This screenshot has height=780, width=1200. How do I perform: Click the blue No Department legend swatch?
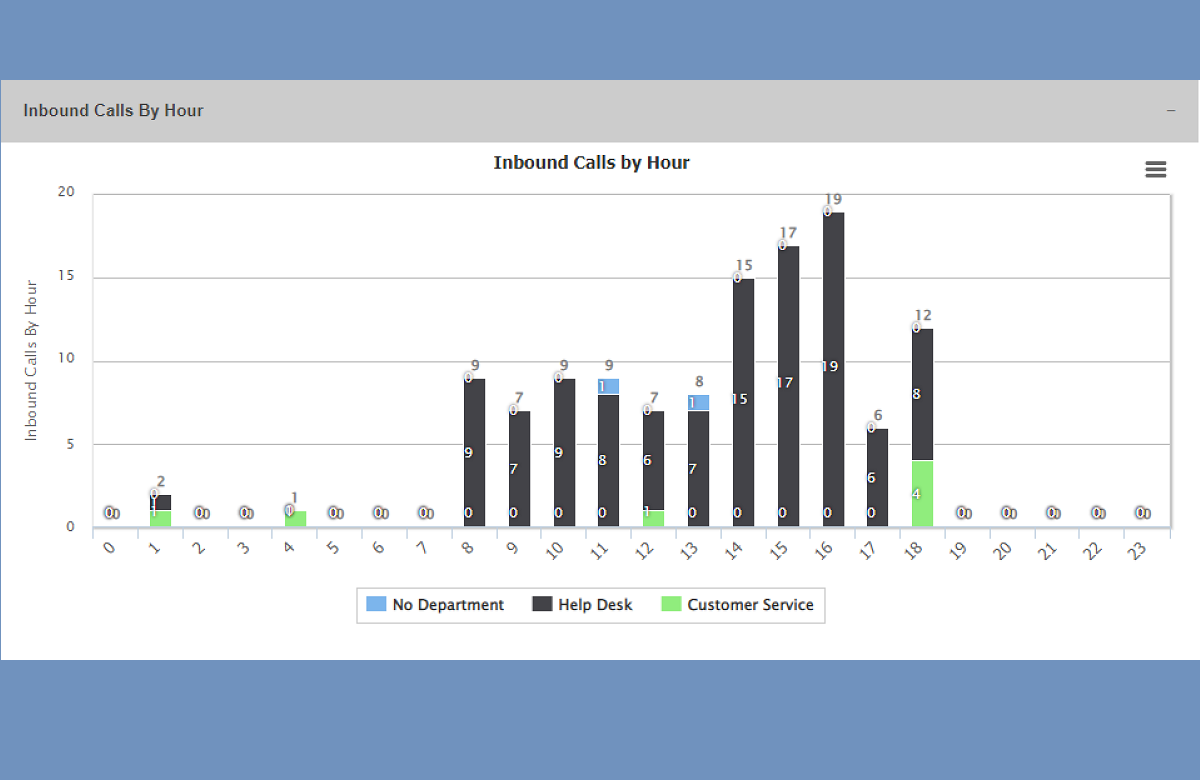click(376, 604)
